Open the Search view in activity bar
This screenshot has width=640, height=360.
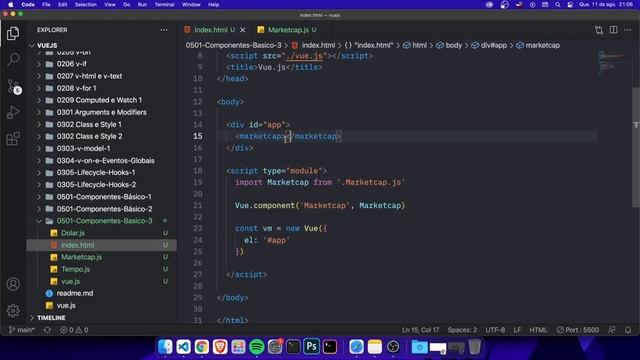tap(13, 59)
